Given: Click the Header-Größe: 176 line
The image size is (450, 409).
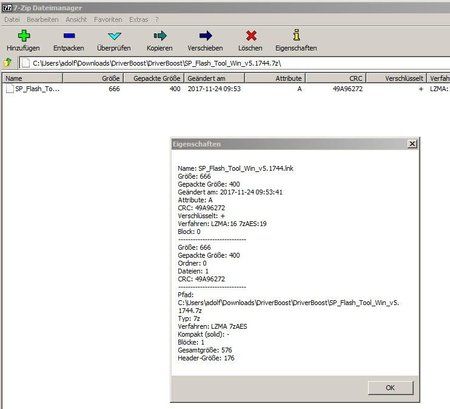Looking at the screenshot, I should [x=206, y=358].
